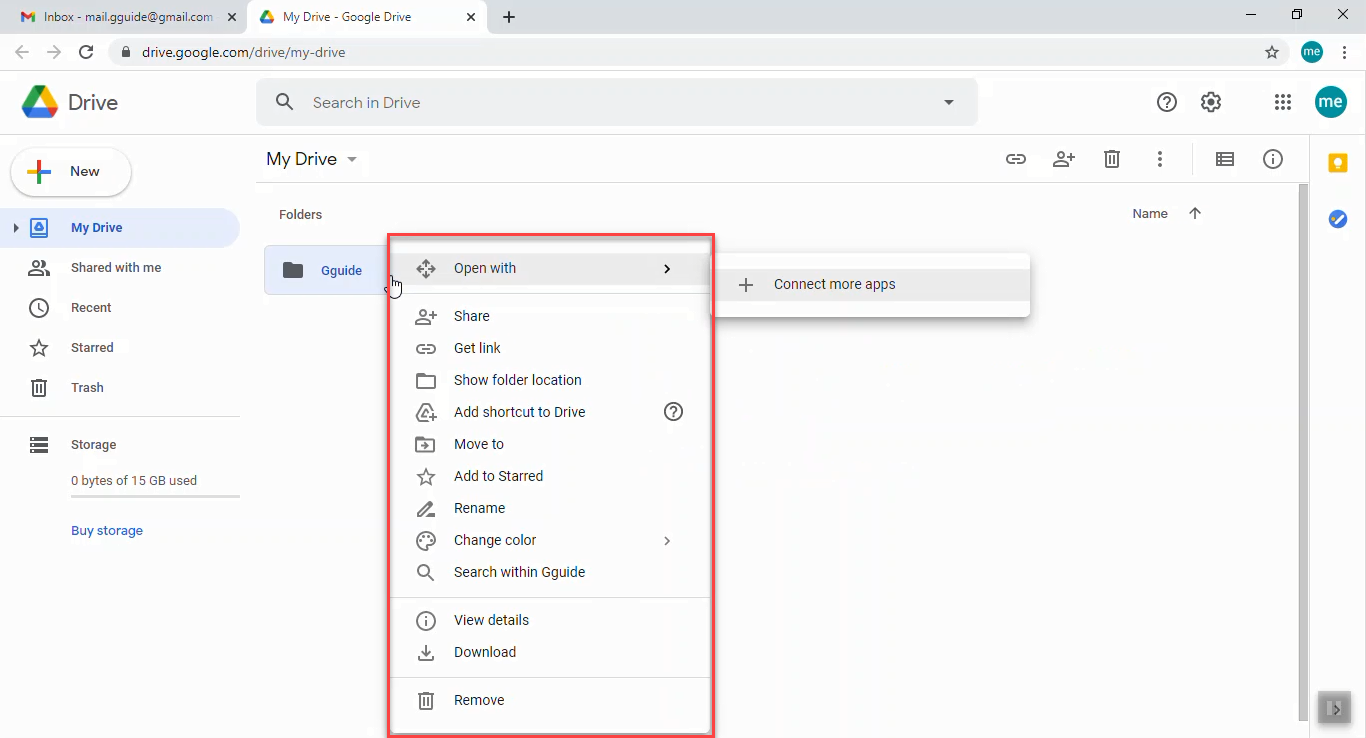Open the My Drive dropdown arrow
This screenshot has height=738, width=1366.
point(351,159)
